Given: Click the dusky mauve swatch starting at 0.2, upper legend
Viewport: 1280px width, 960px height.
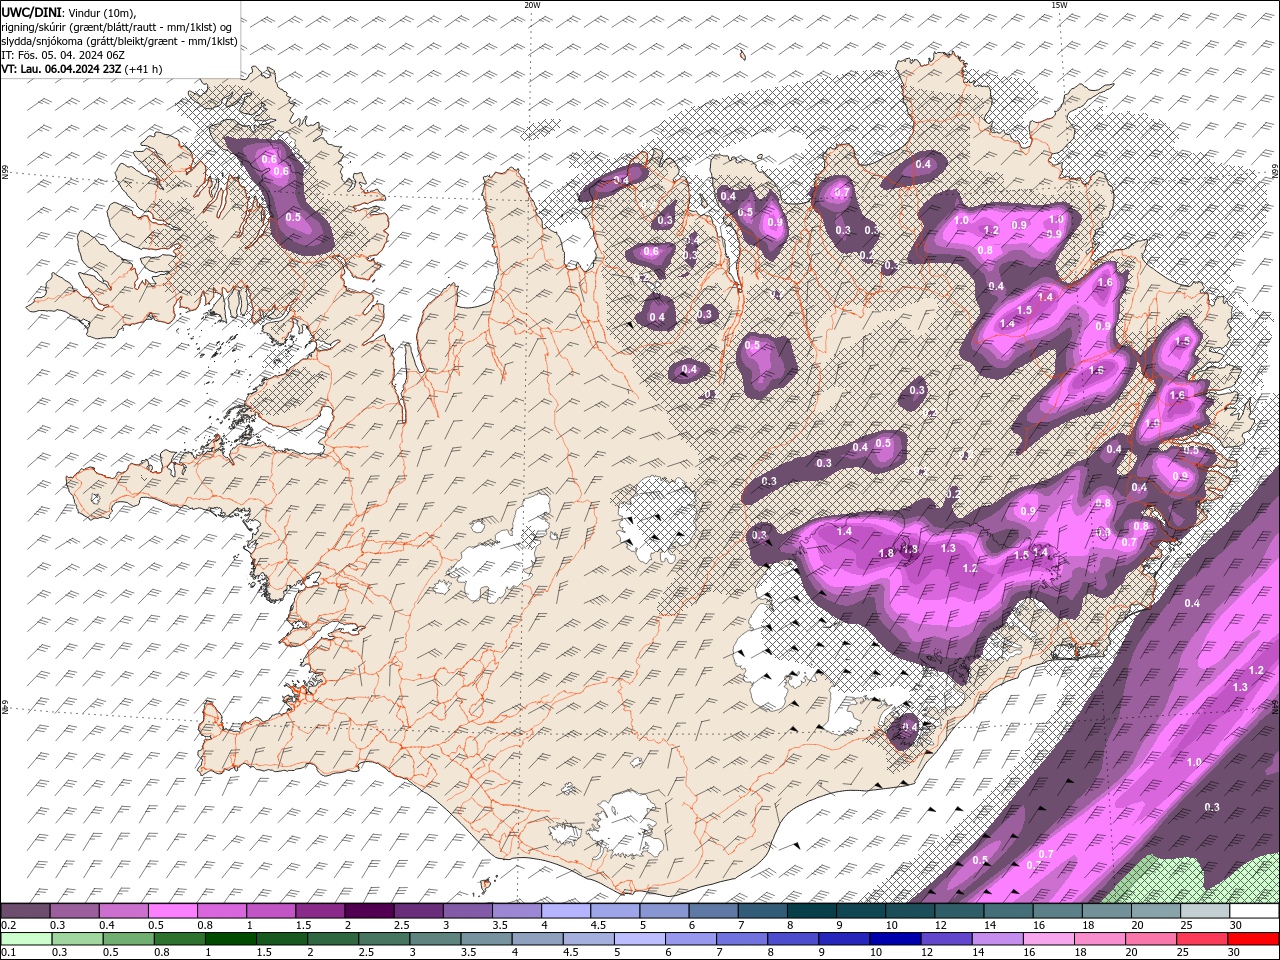Looking at the screenshot, I should [x=25, y=911].
